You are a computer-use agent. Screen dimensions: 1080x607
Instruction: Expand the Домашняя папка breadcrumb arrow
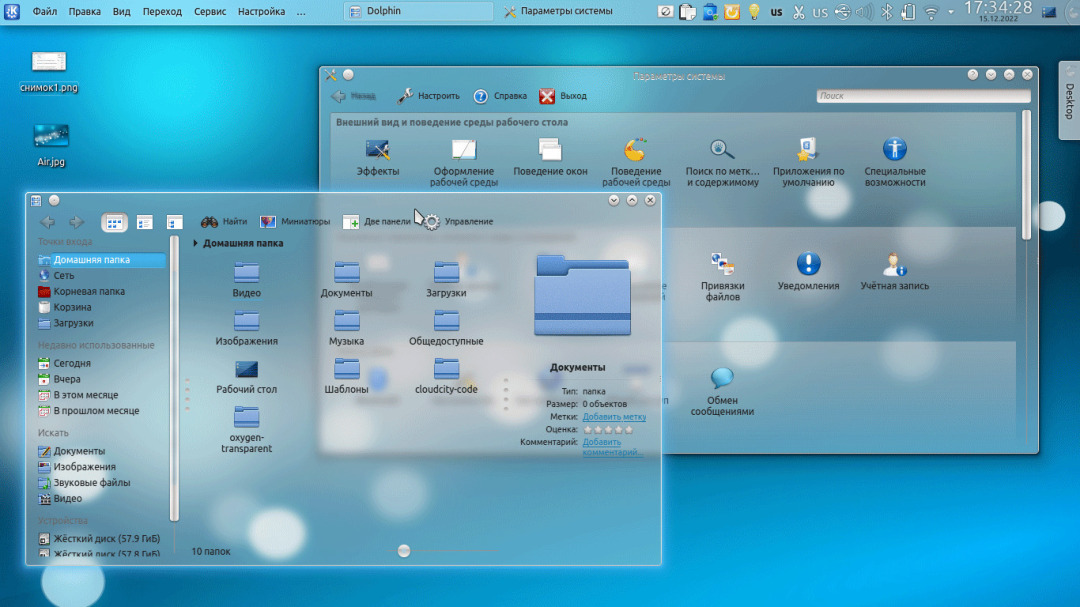pos(196,243)
